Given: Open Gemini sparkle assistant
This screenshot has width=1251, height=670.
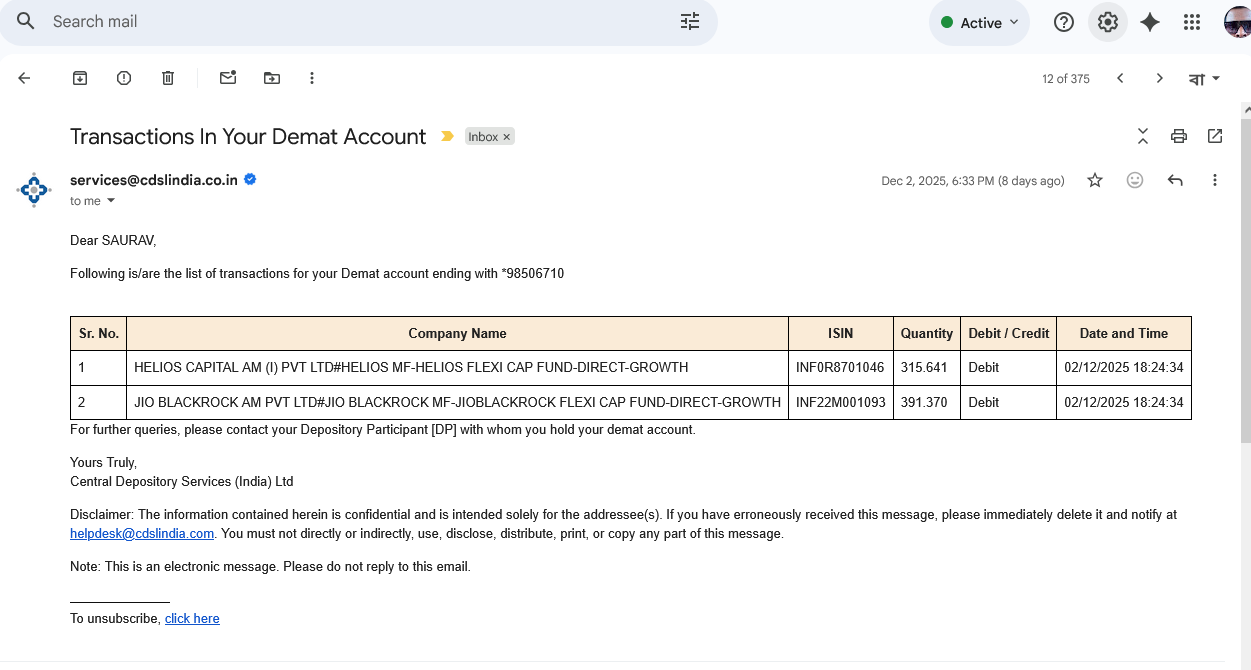Looking at the screenshot, I should [x=1150, y=22].
